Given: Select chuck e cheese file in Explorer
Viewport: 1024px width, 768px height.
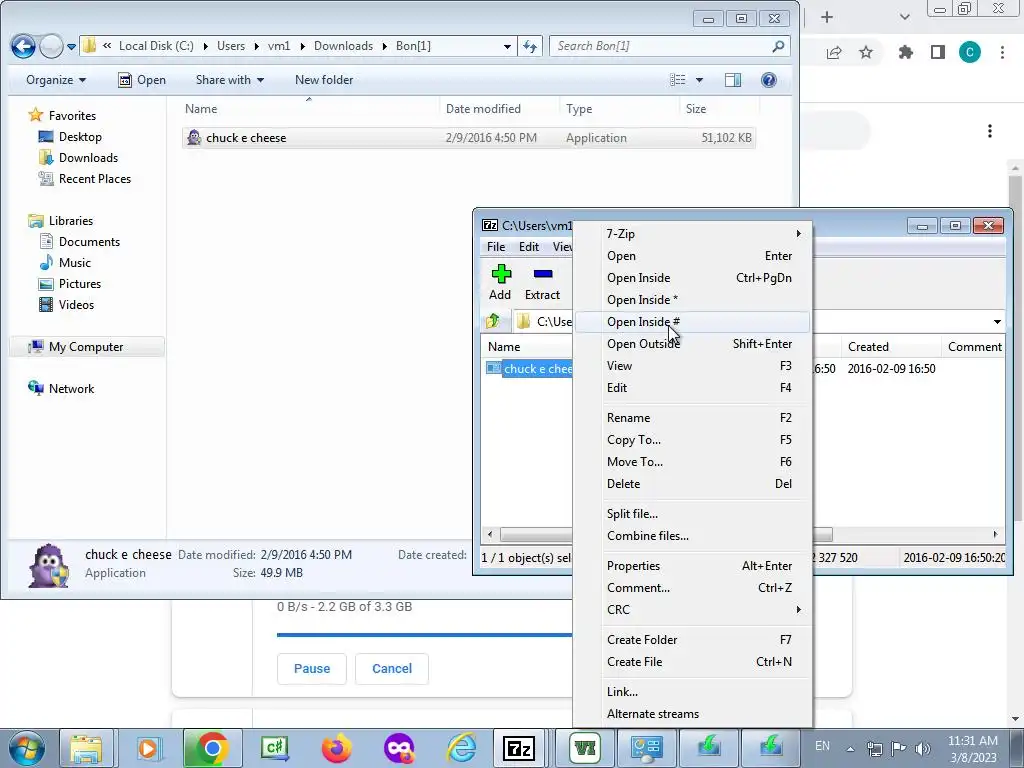Looking at the screenshot, I should tap(468, 138).
